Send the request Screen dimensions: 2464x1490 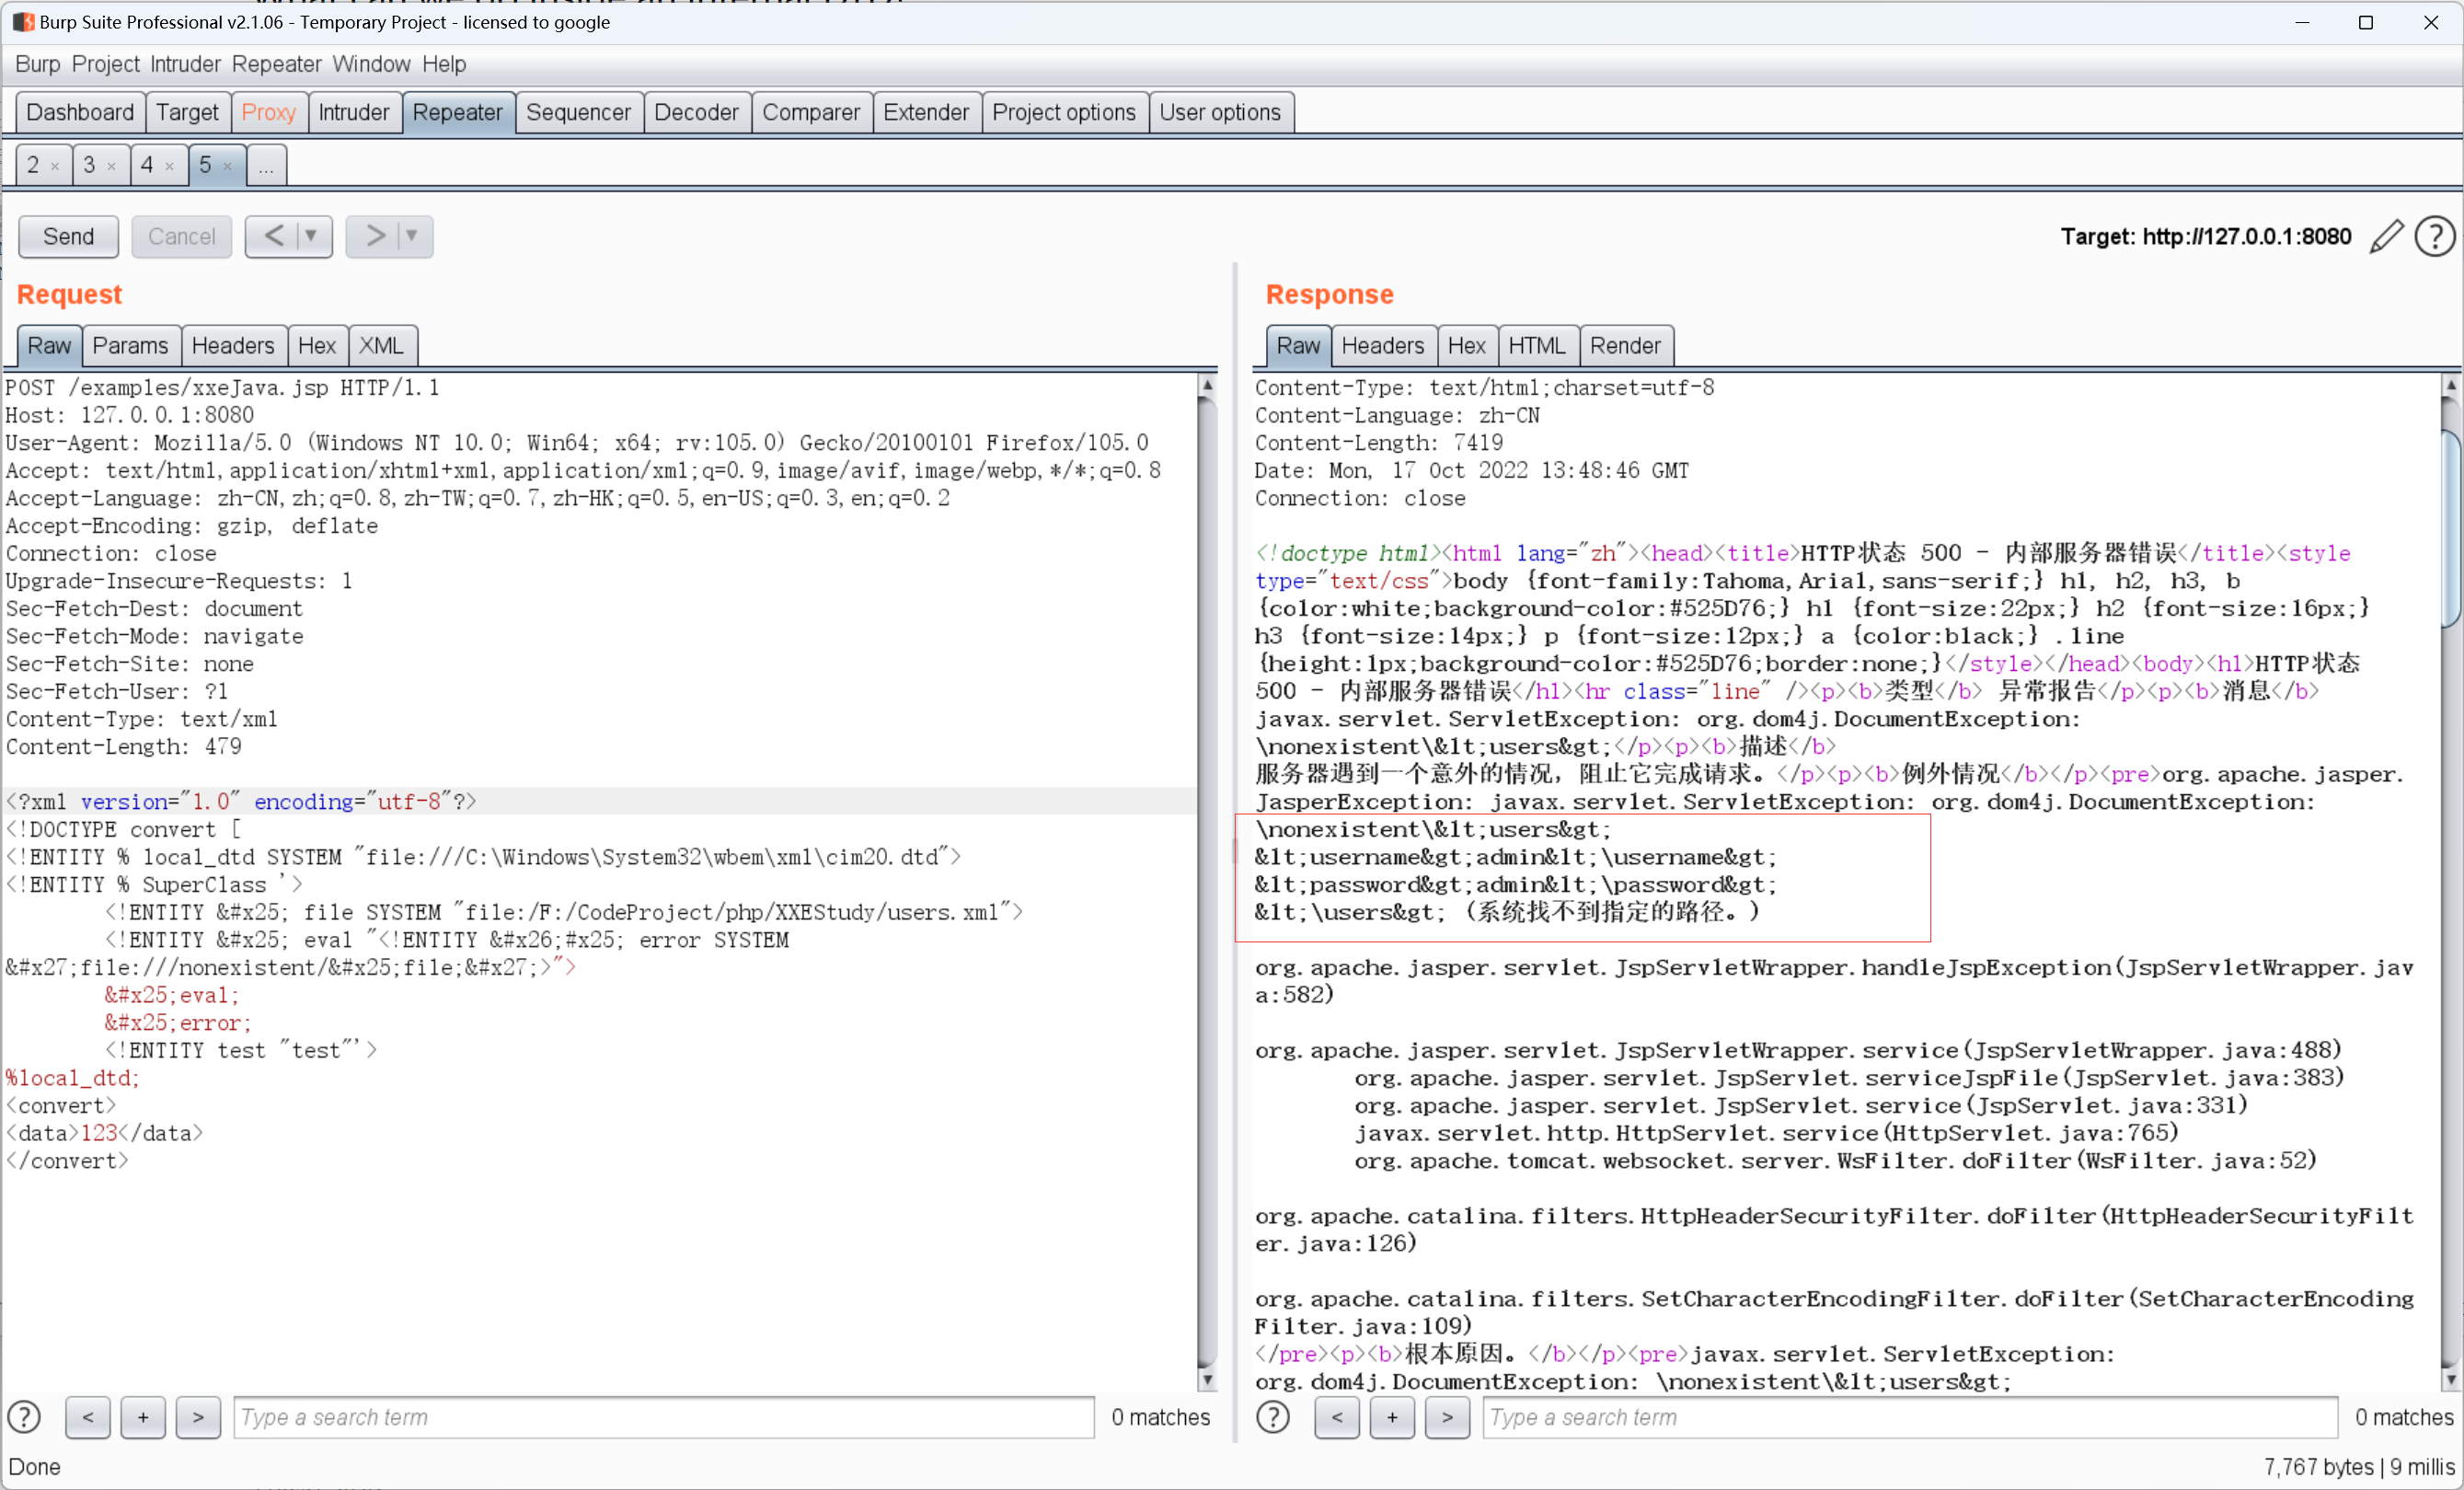tap(68, 237)
